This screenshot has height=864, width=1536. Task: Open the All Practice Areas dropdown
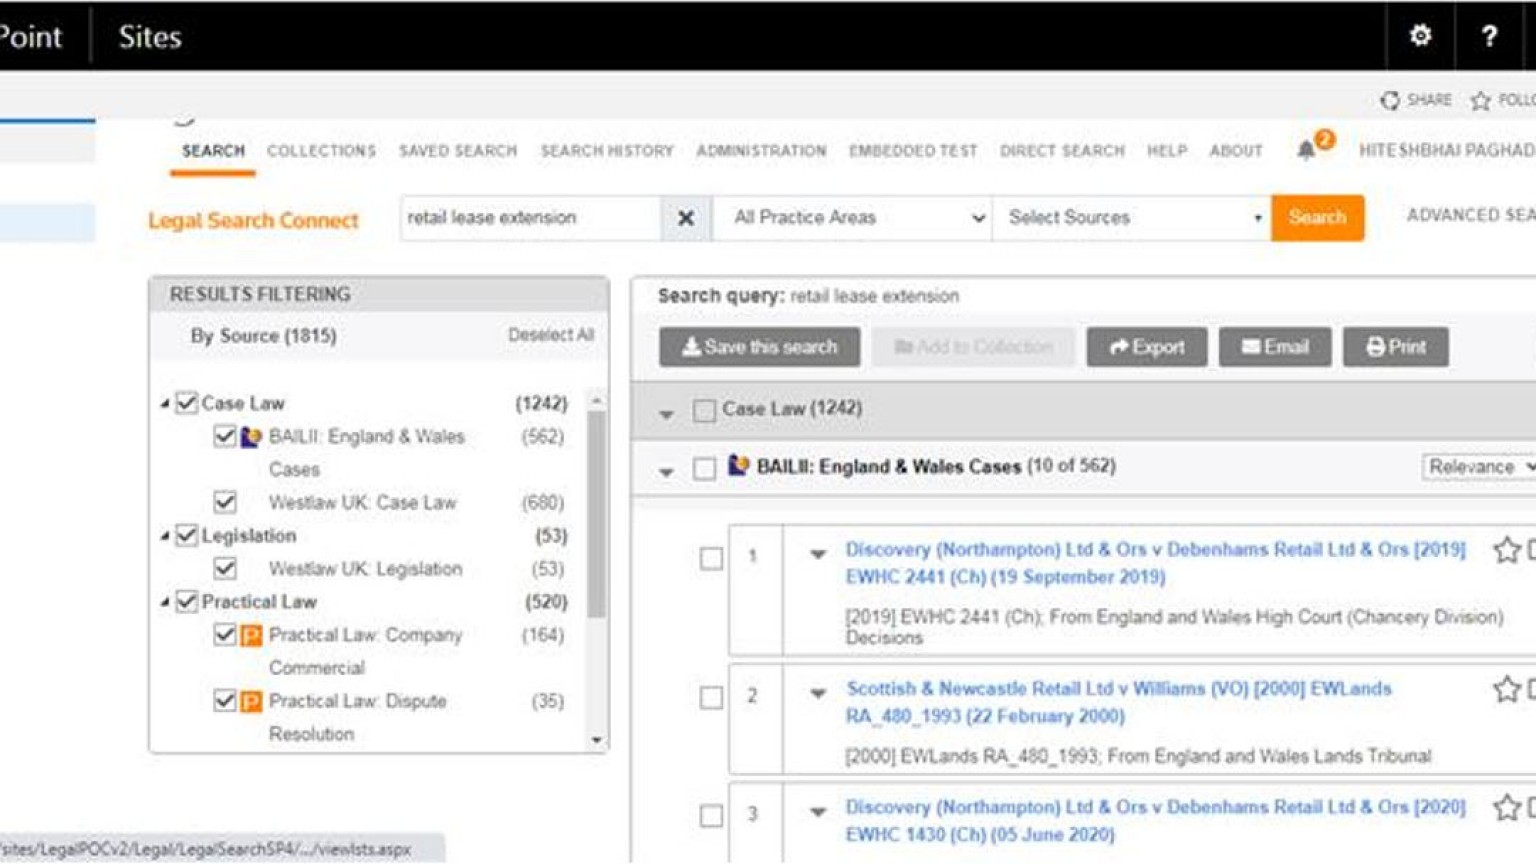coord(851,218)
